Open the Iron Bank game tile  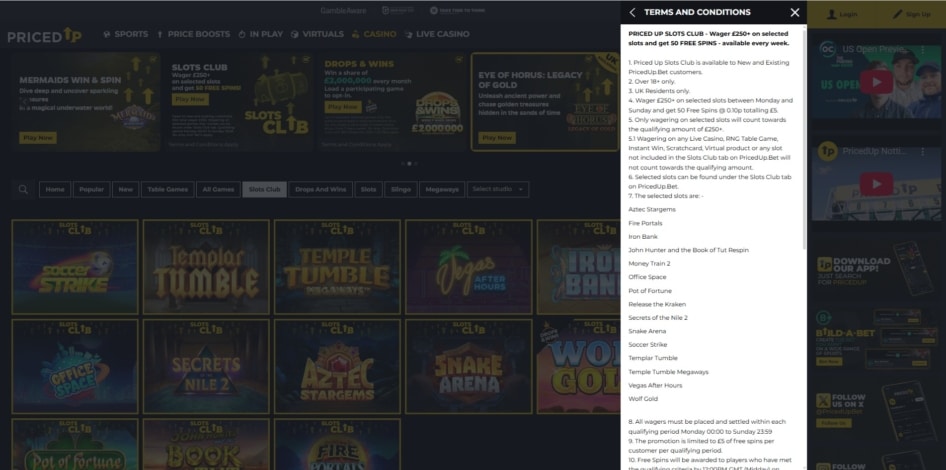pyautogui.click(x=579, y=267)
